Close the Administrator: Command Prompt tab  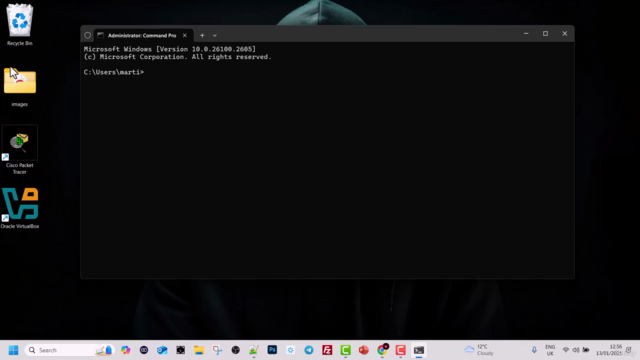point(184,36)
